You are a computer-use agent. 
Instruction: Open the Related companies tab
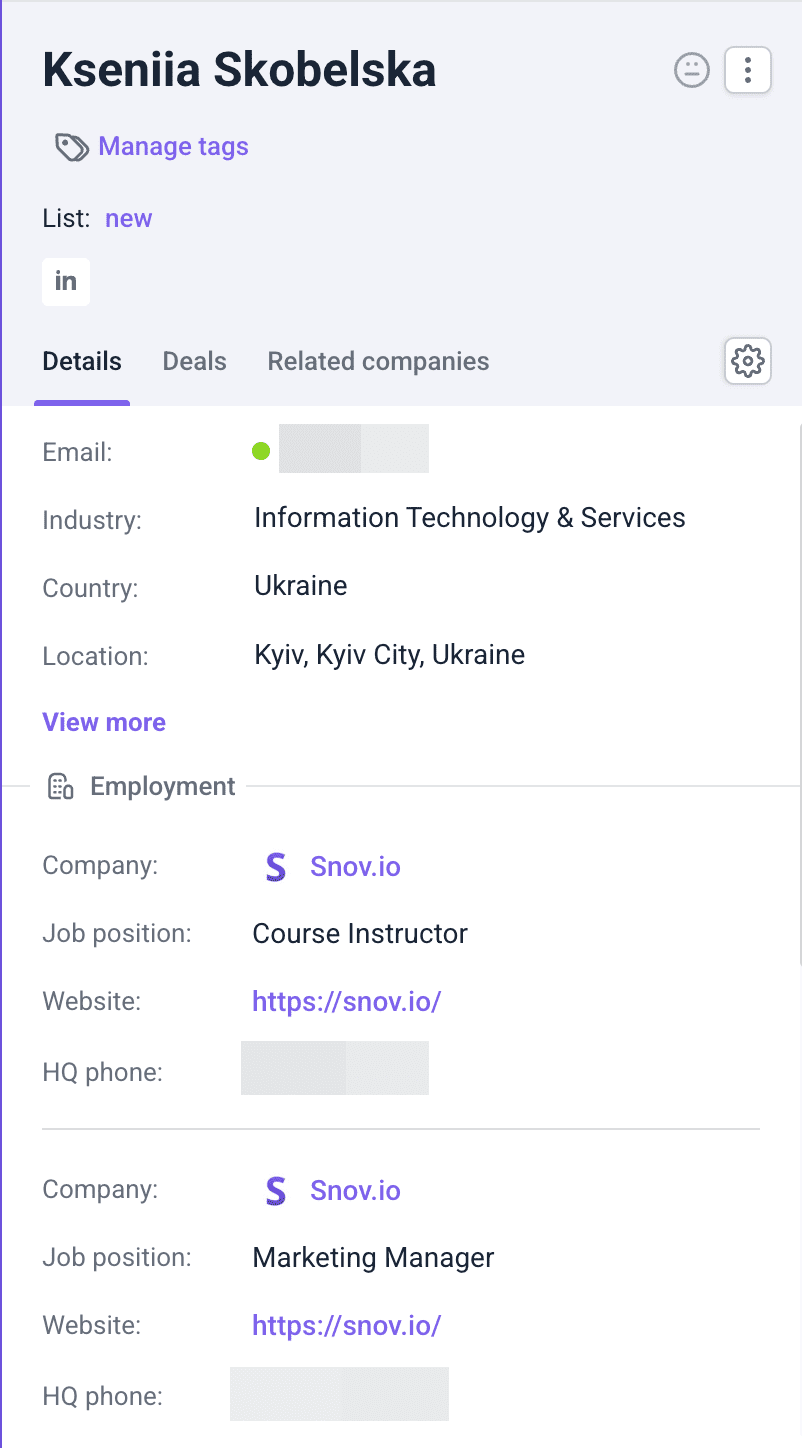(x=378, y=361)
